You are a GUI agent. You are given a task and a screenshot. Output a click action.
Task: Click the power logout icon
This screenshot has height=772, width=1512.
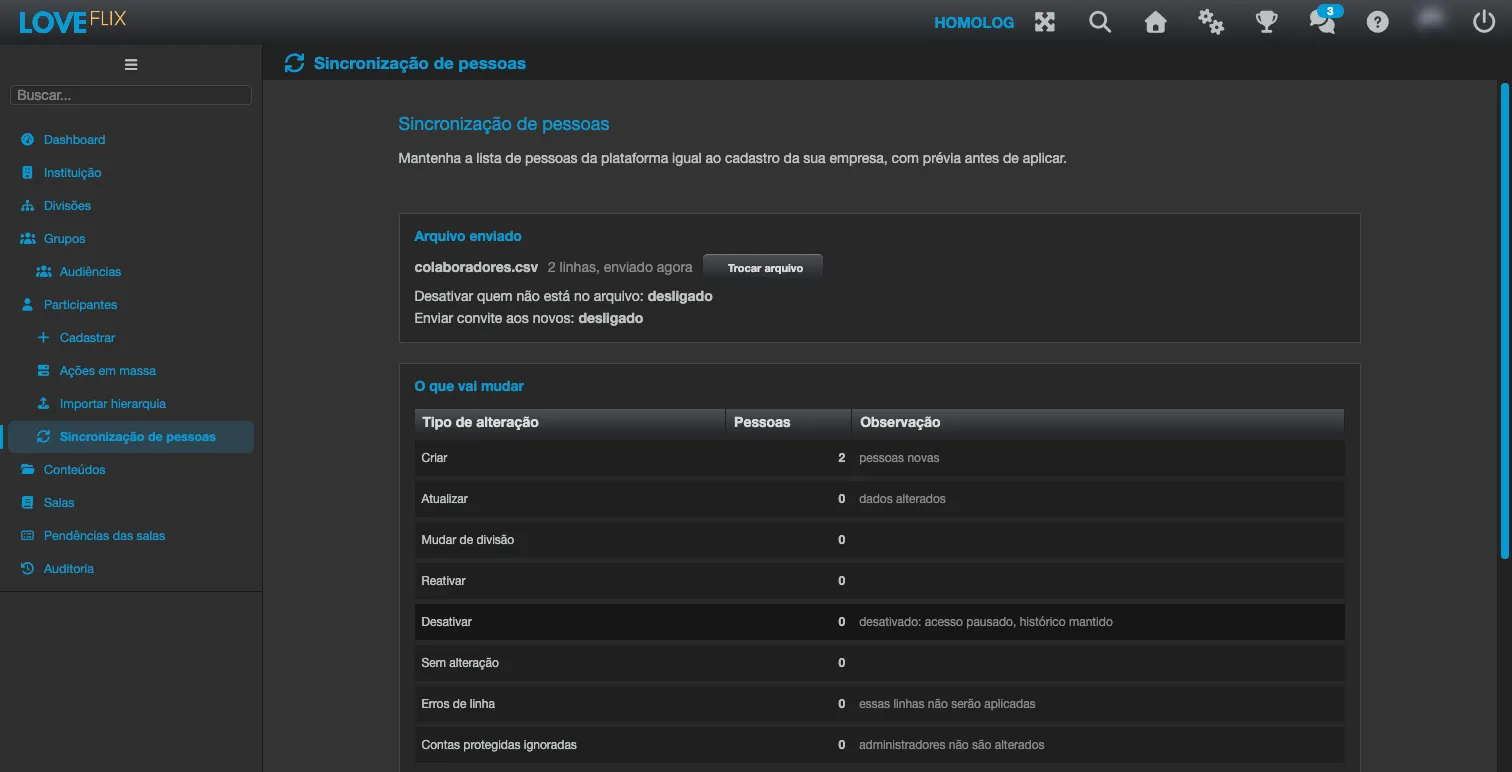pos(1485,22)
